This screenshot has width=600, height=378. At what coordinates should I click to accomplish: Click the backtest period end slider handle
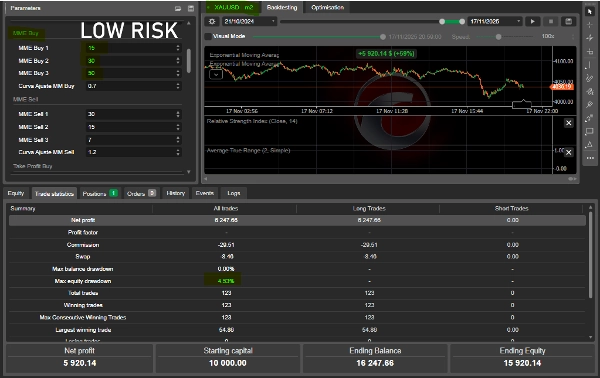coord(462,21)
